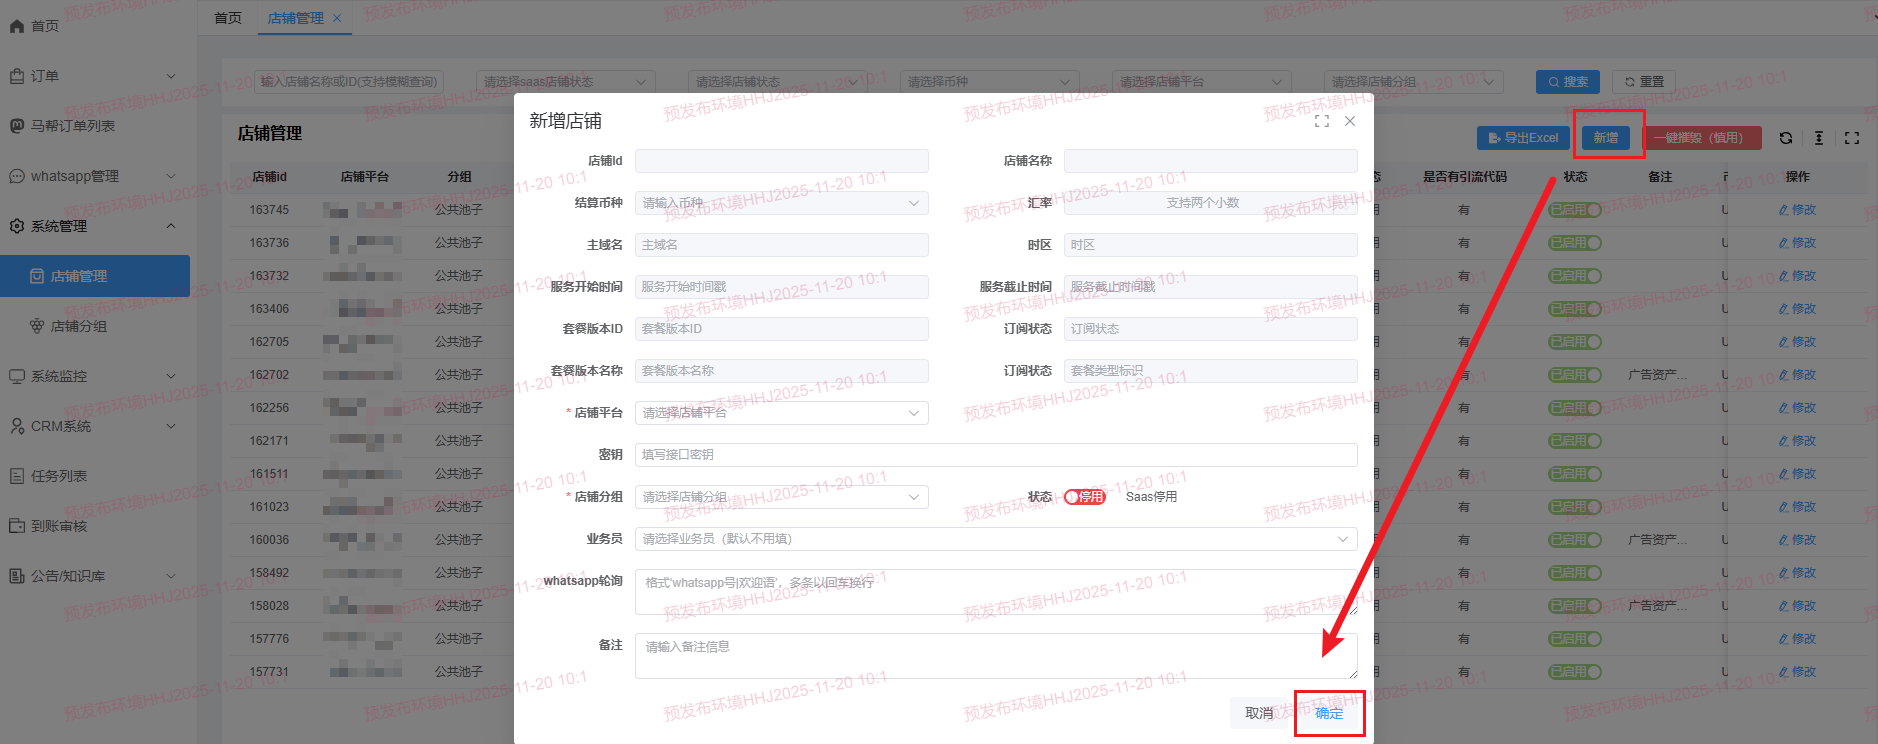
Task: Click the 确定 button to confirm
Action: click(1329, 713)
